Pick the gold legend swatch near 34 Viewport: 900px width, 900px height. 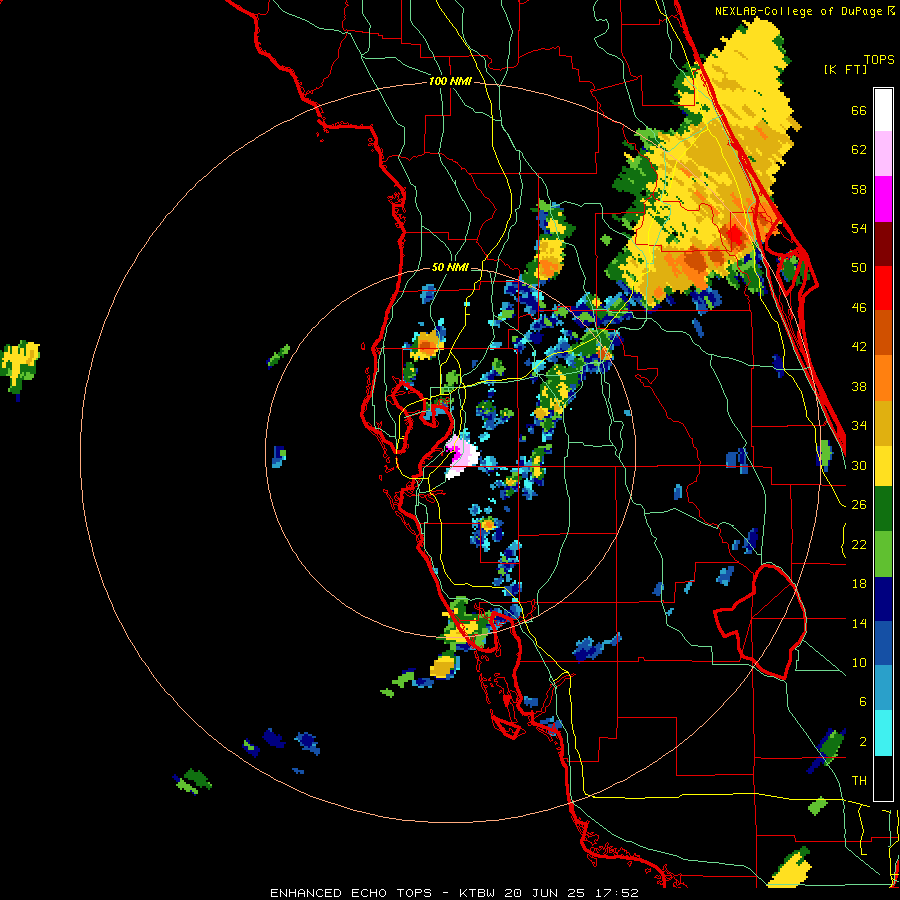pyautogui.click(x=883, y=422)
